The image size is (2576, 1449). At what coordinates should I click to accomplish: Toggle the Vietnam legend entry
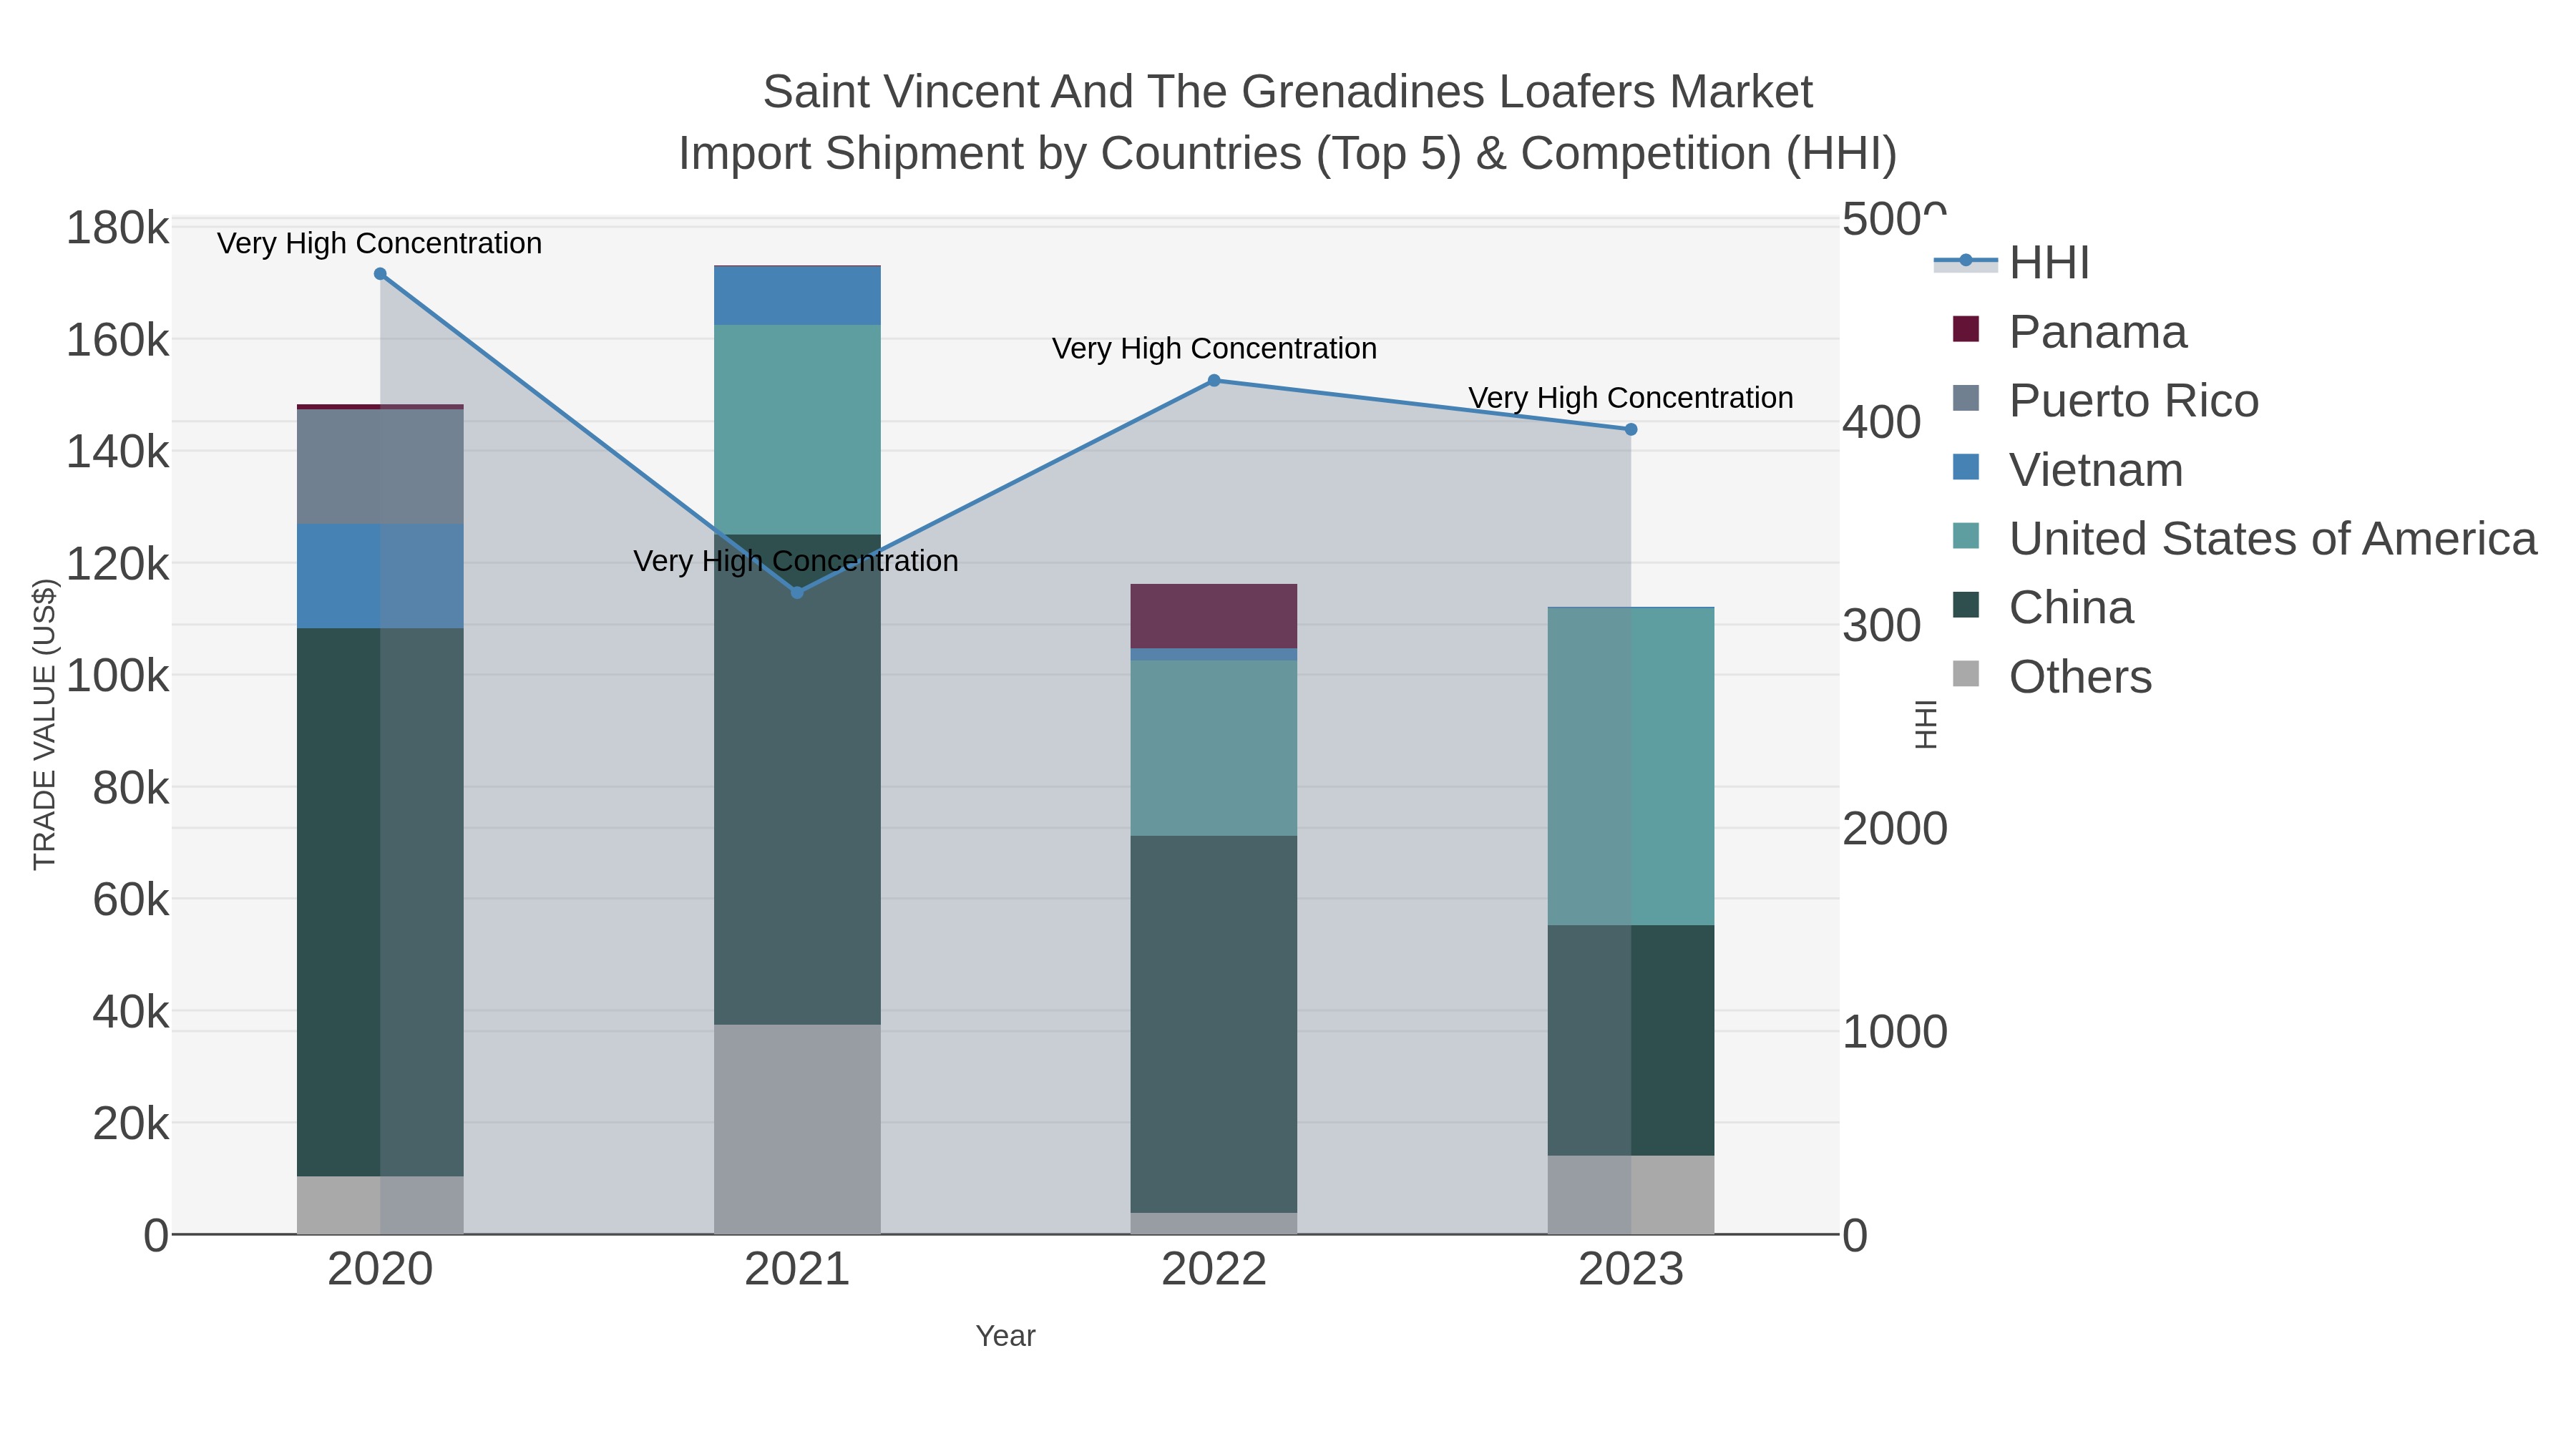pyautogui.click(x=2067, y=470)
